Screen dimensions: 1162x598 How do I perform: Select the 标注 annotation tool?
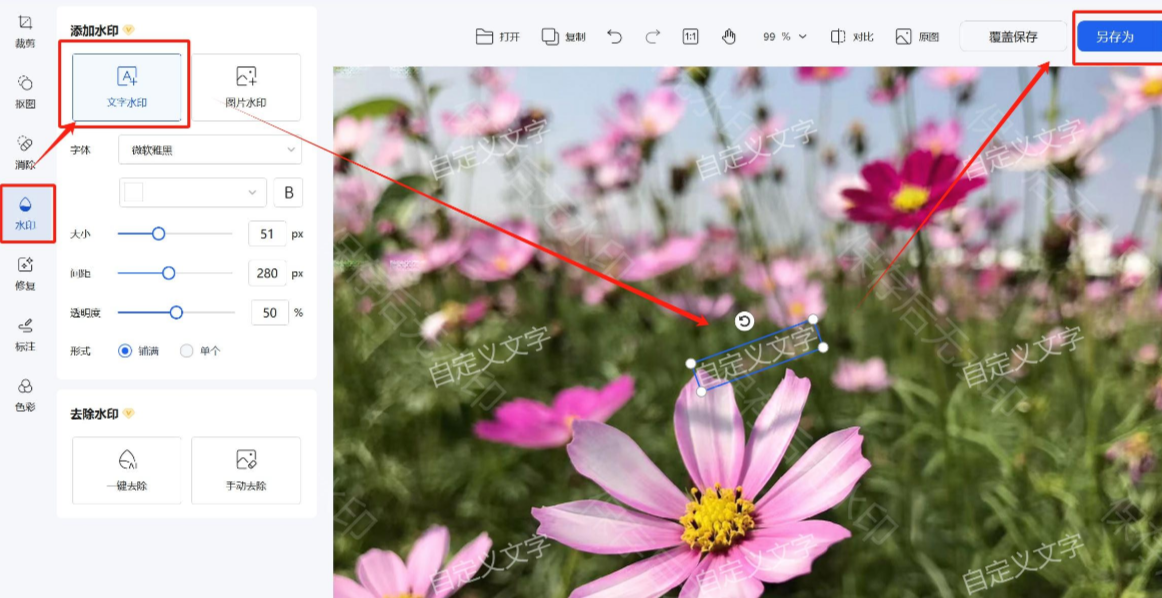click(x=25, y=335)
